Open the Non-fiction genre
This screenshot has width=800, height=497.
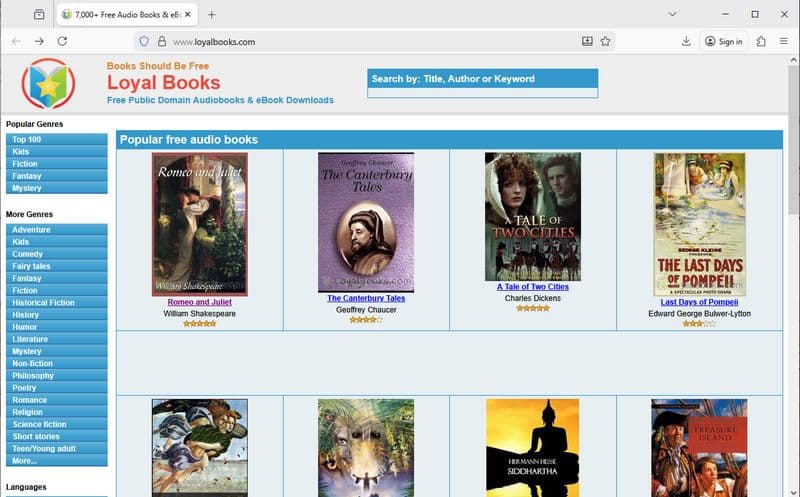57,363
